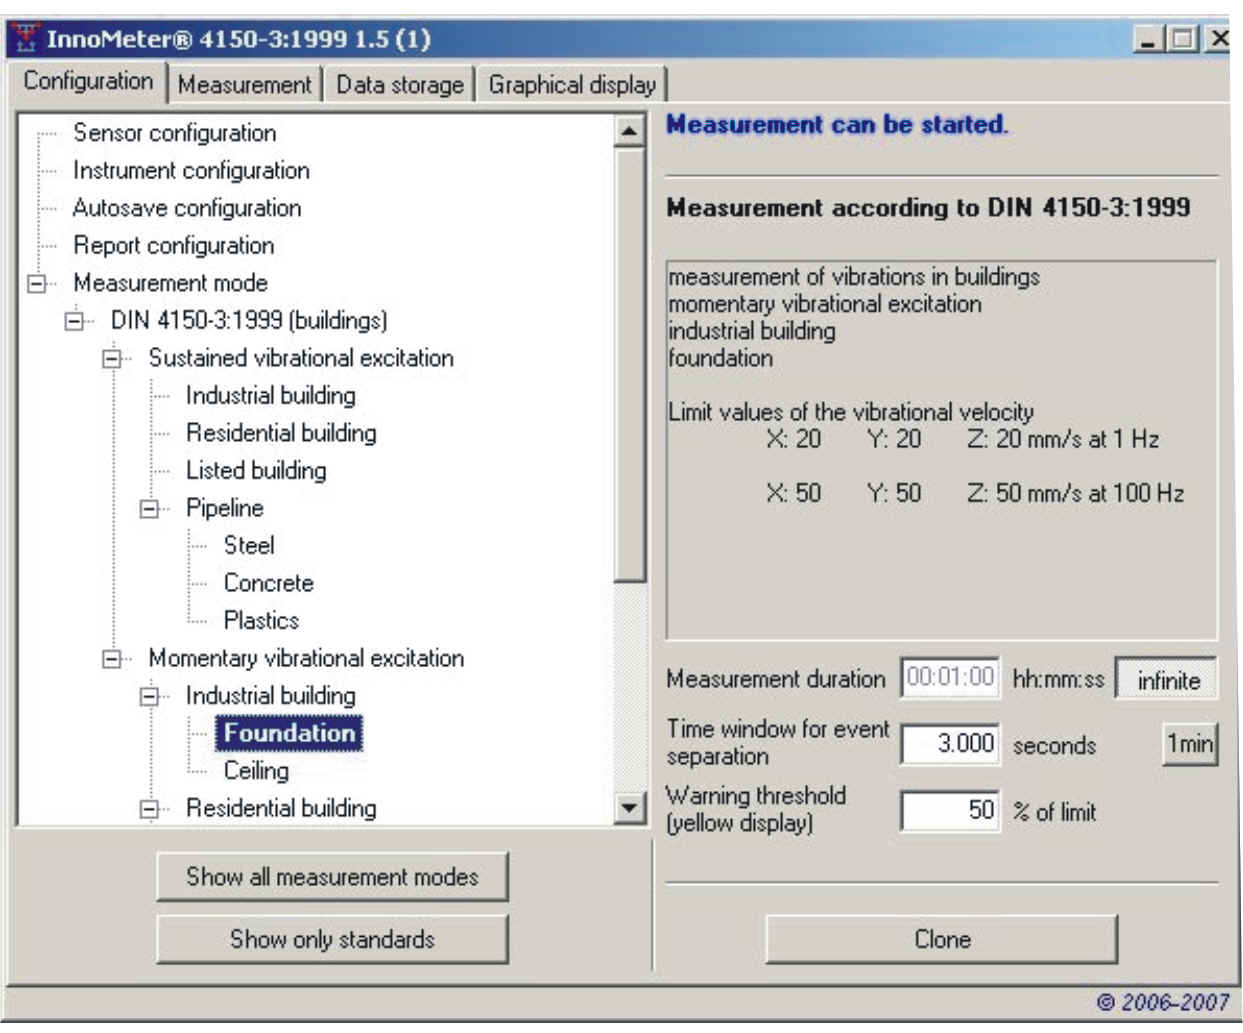This screenshot has width=1243, height=1033.
Task: Choose Residential building under Sustained vibrational excitation
Action: [x=281, y=433]
